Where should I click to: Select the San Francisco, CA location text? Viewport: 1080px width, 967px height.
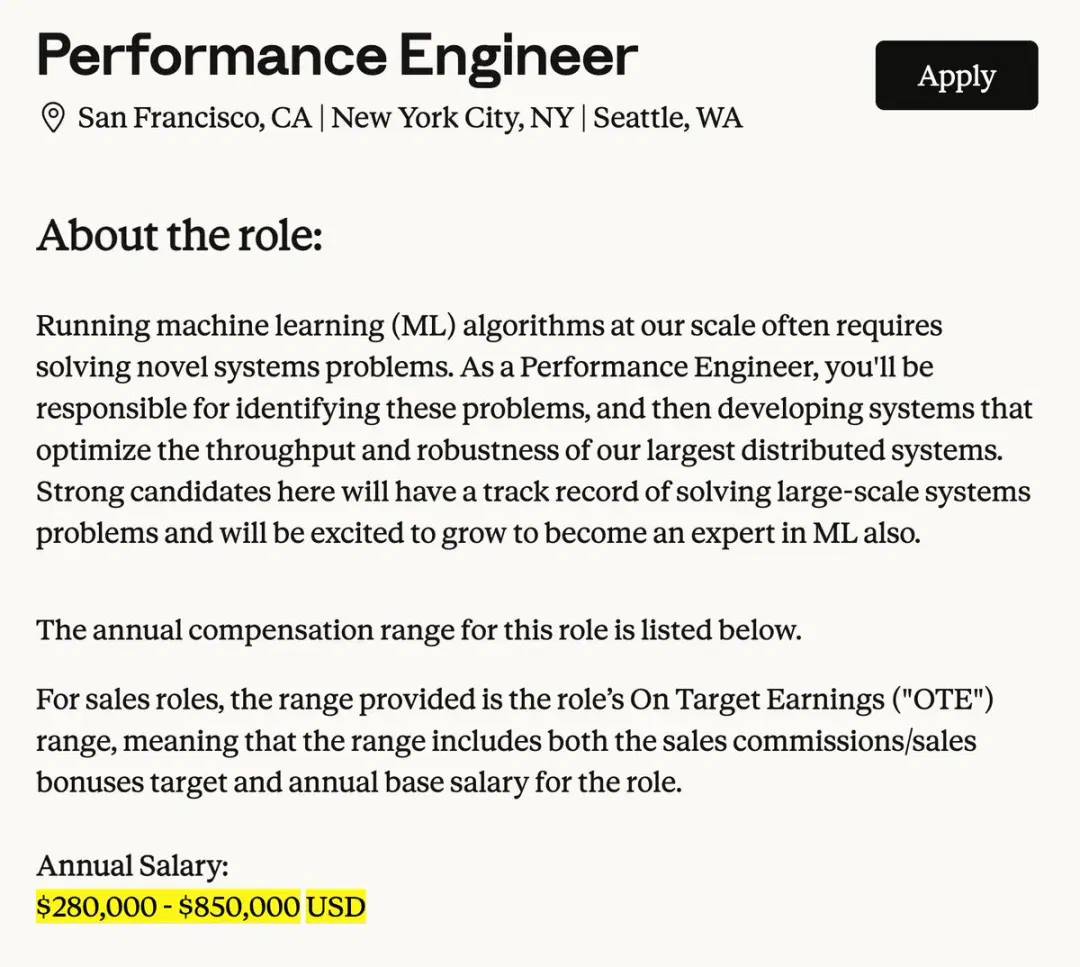coord(195,118)
